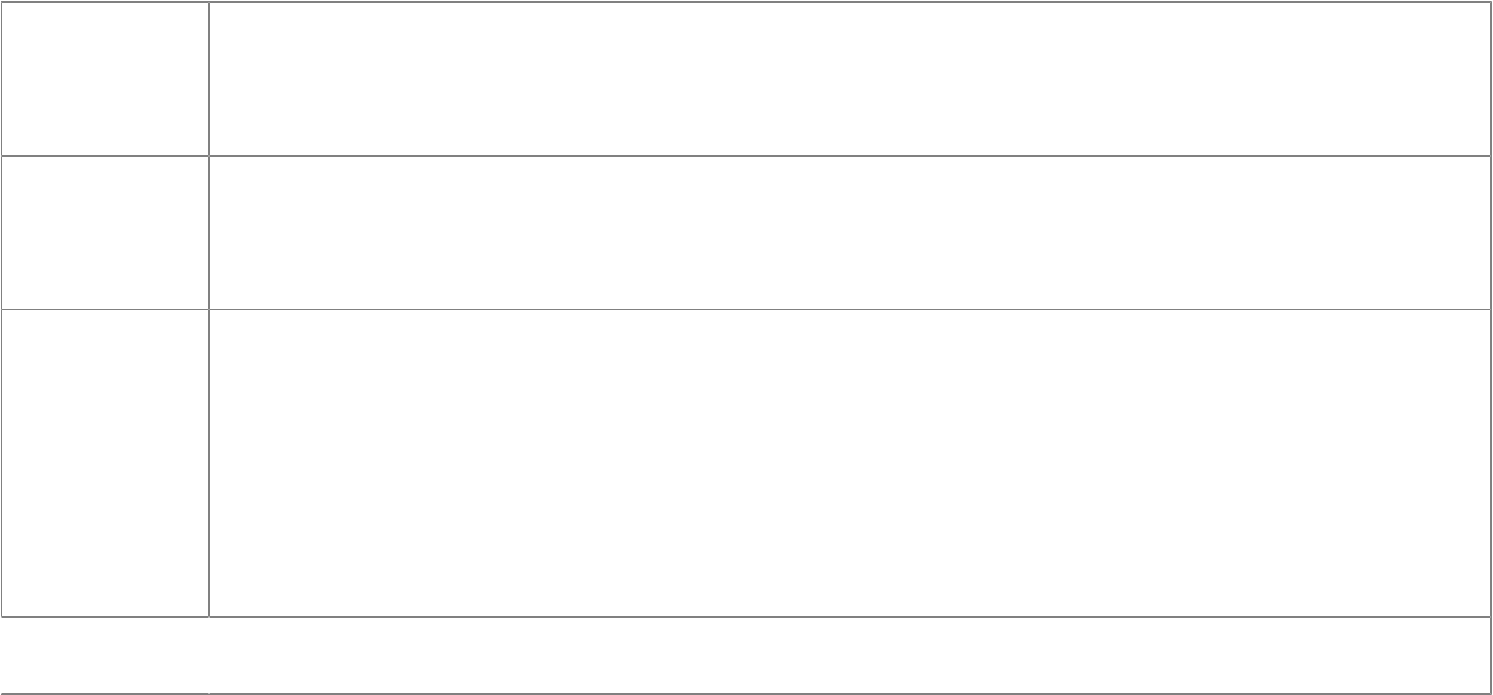Select the short bottom-row left cell
The image size is (1493, 695).
click(104, 655)
